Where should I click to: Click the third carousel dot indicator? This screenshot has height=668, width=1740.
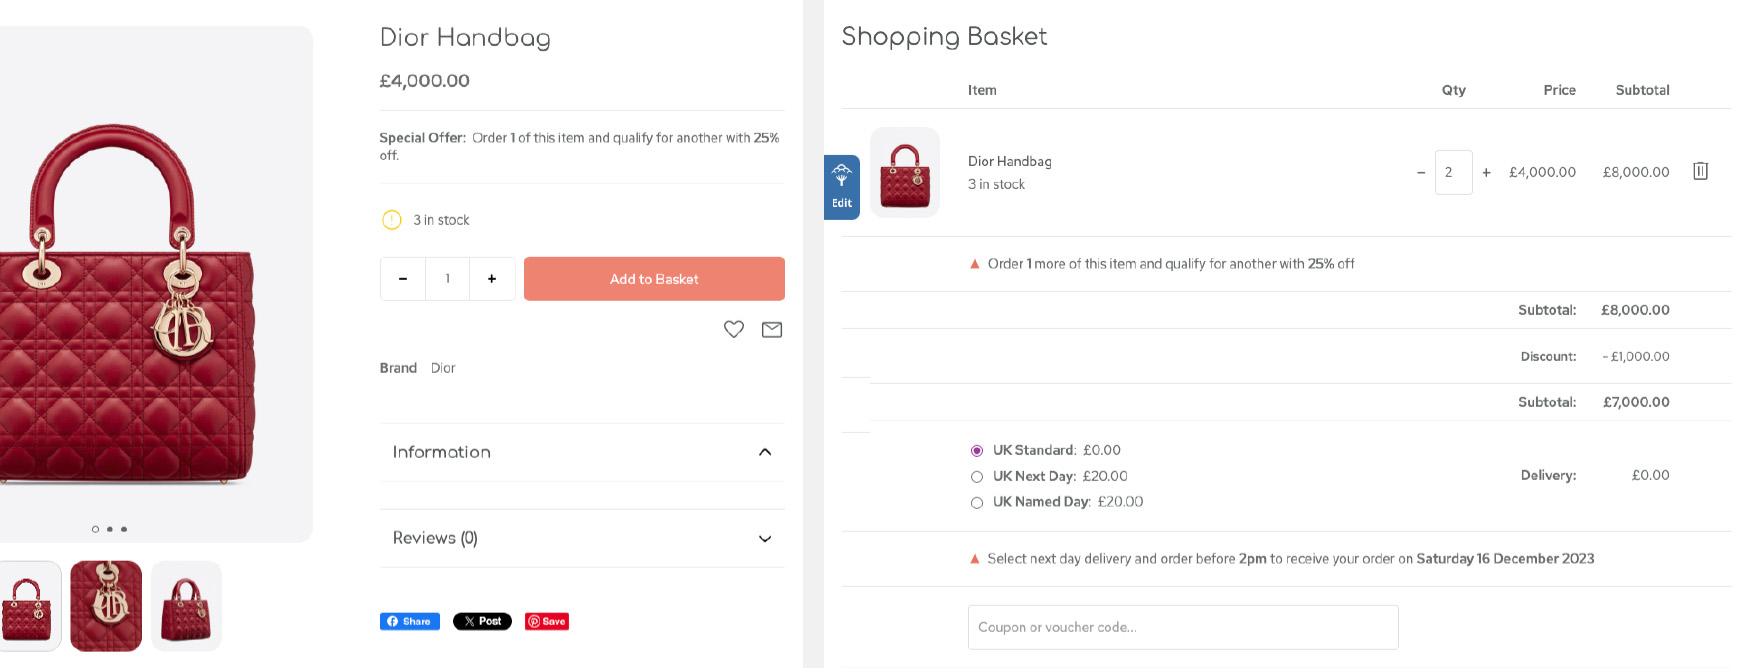124,529
